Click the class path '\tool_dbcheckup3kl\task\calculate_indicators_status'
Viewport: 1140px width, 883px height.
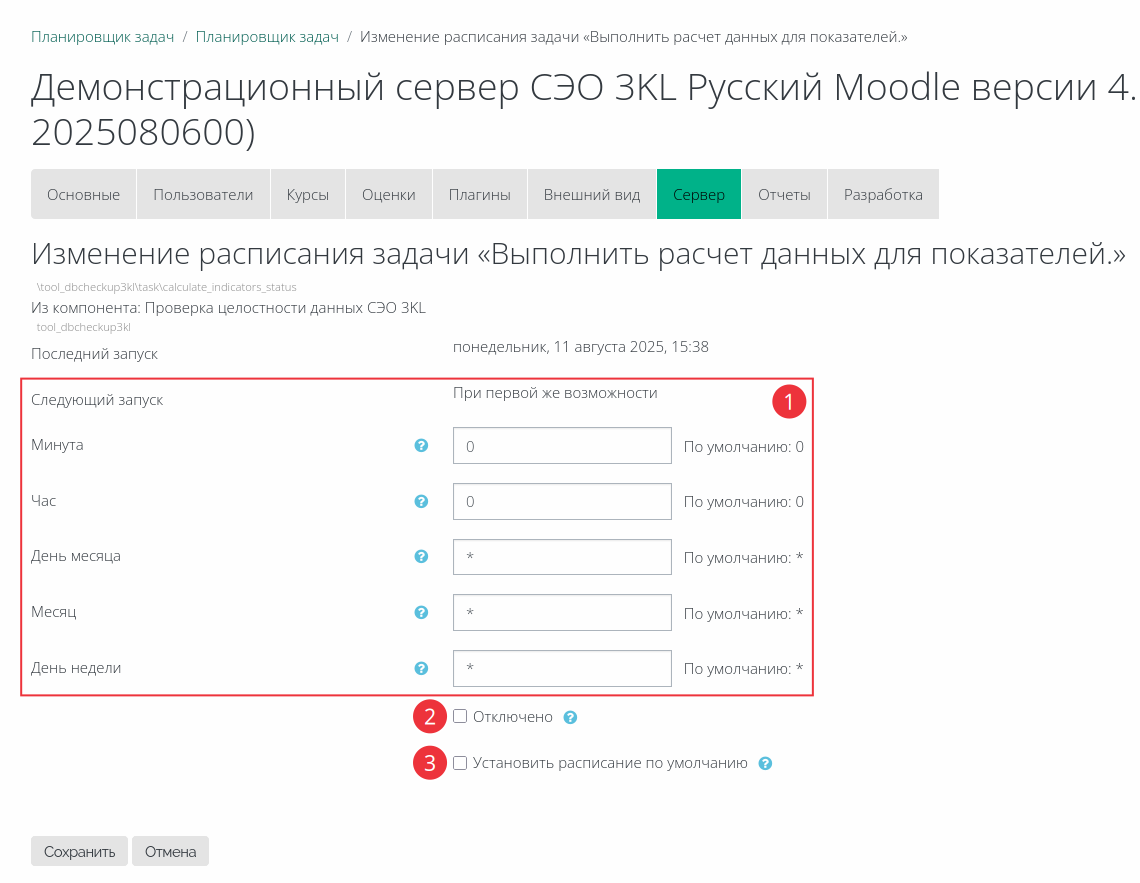[x=166, y=287]
